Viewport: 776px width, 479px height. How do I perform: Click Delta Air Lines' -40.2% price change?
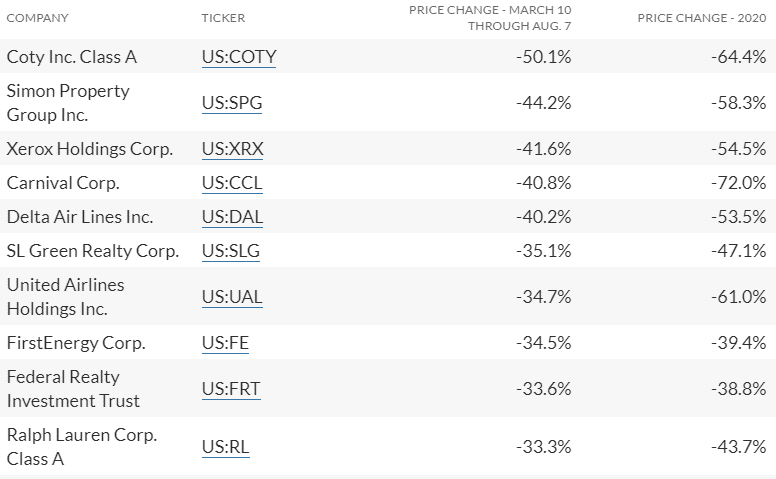click(x=544, y=217)
